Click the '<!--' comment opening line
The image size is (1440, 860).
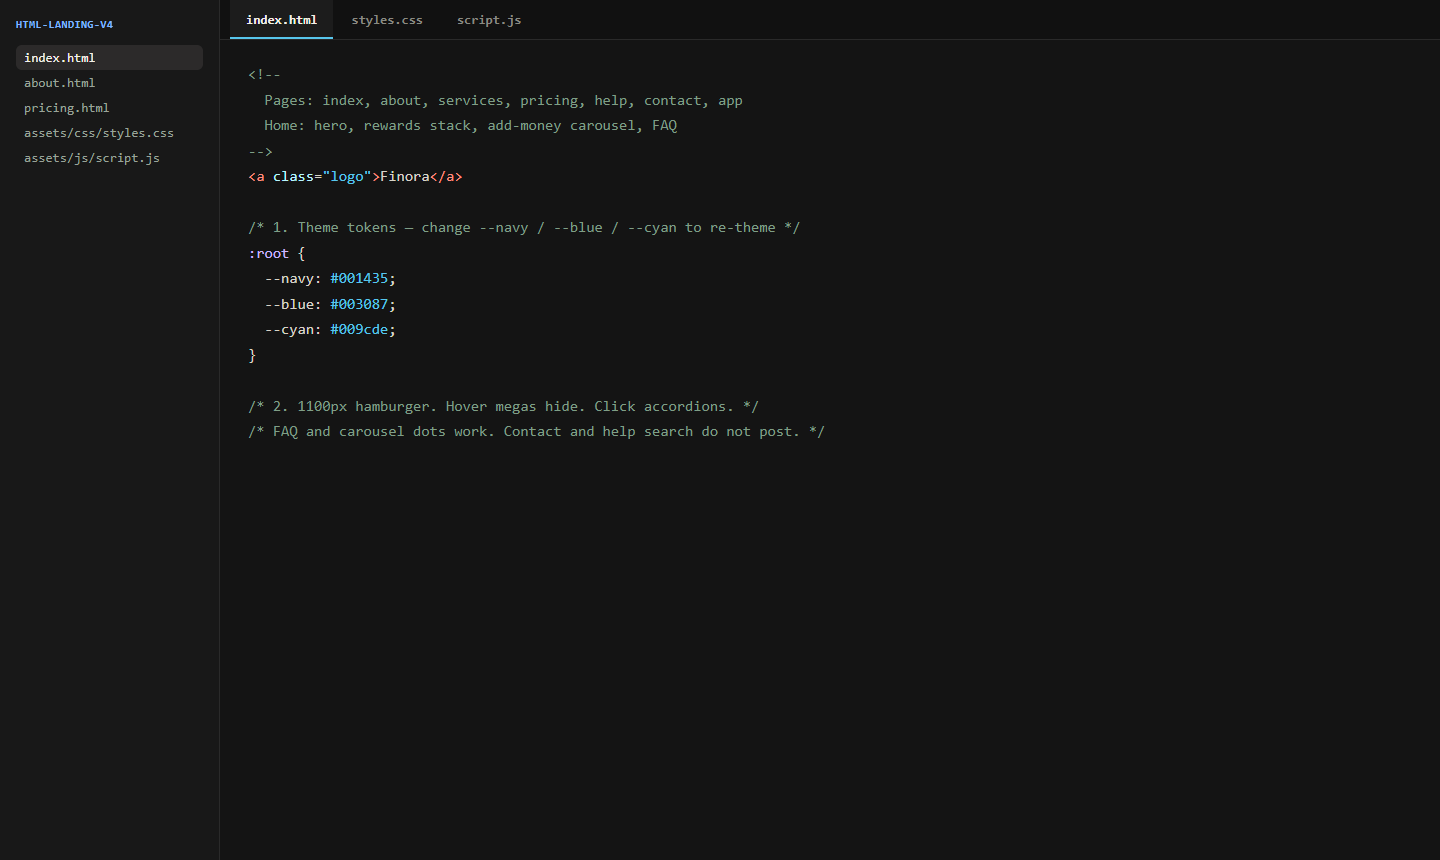point(264,75)
